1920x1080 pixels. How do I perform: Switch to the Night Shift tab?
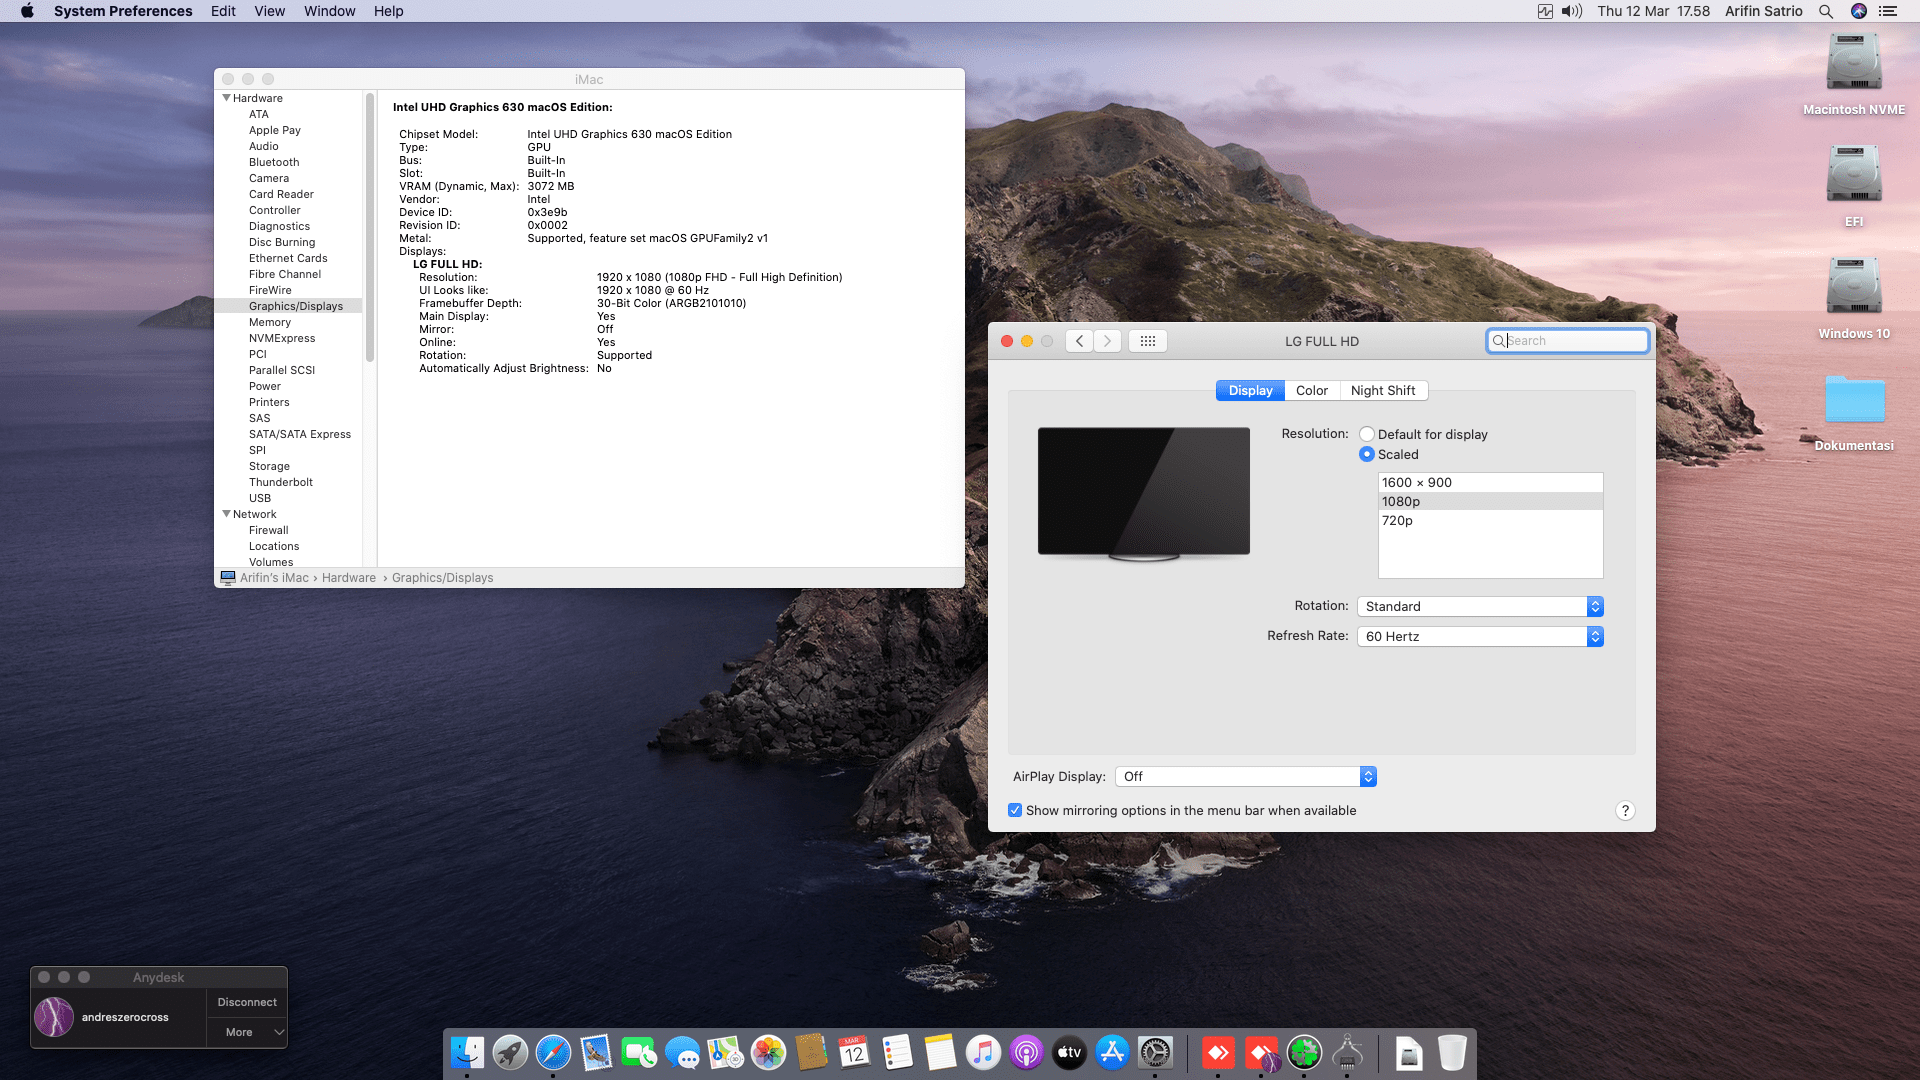click(1383, 390)
